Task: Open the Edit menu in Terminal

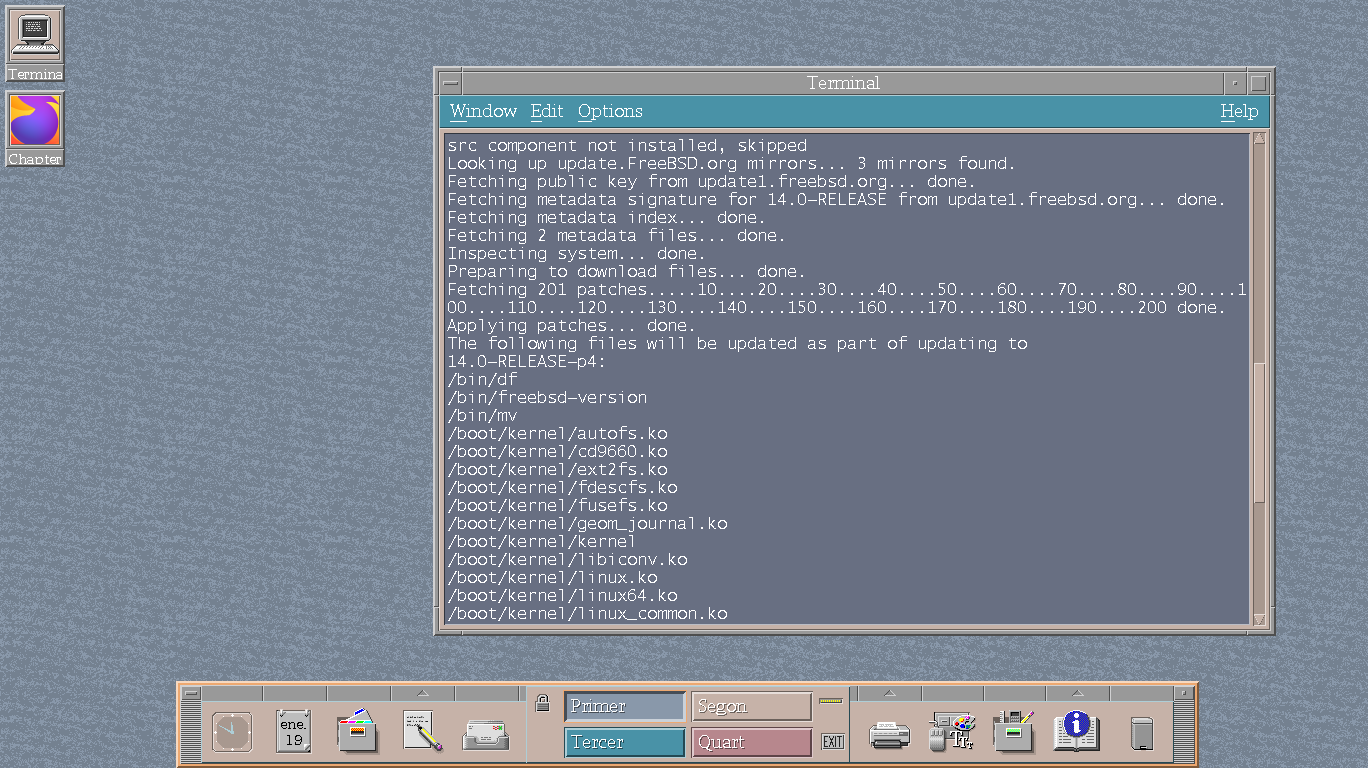Action: point(547,111)
